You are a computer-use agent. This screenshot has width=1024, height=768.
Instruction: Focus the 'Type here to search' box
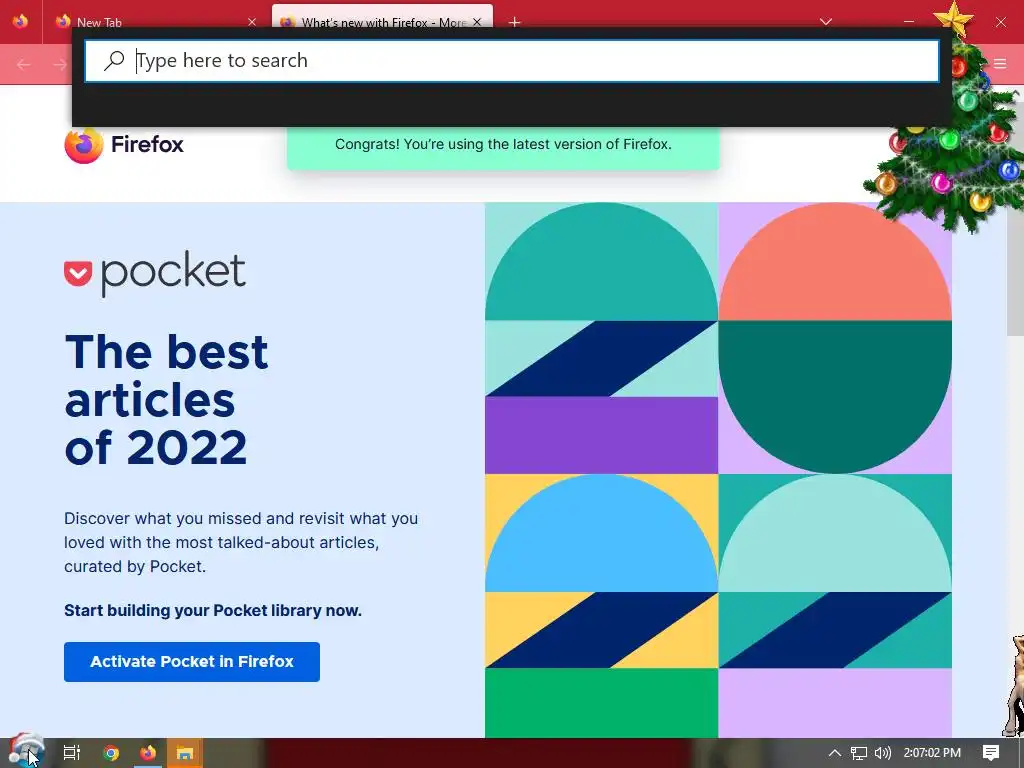512,61
